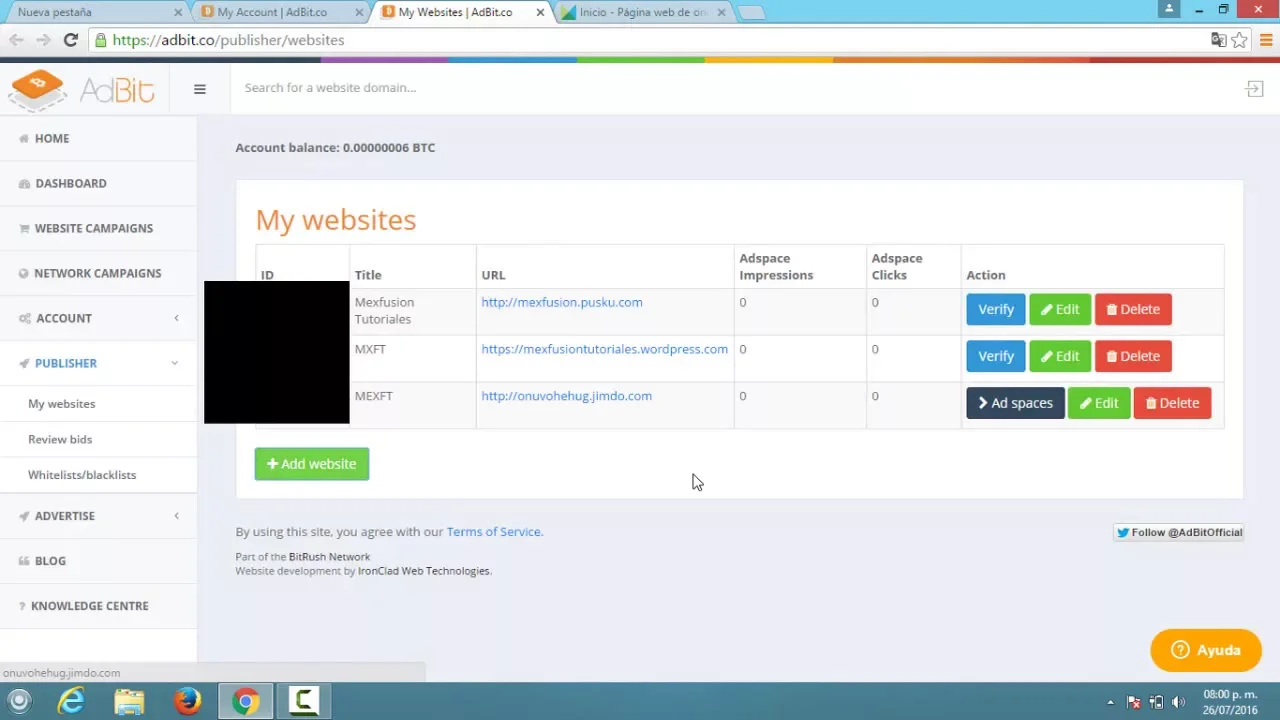This screenshot has height=720, width=1280.
Task: Click the green Add website button
Action: [x=311, y=464]
